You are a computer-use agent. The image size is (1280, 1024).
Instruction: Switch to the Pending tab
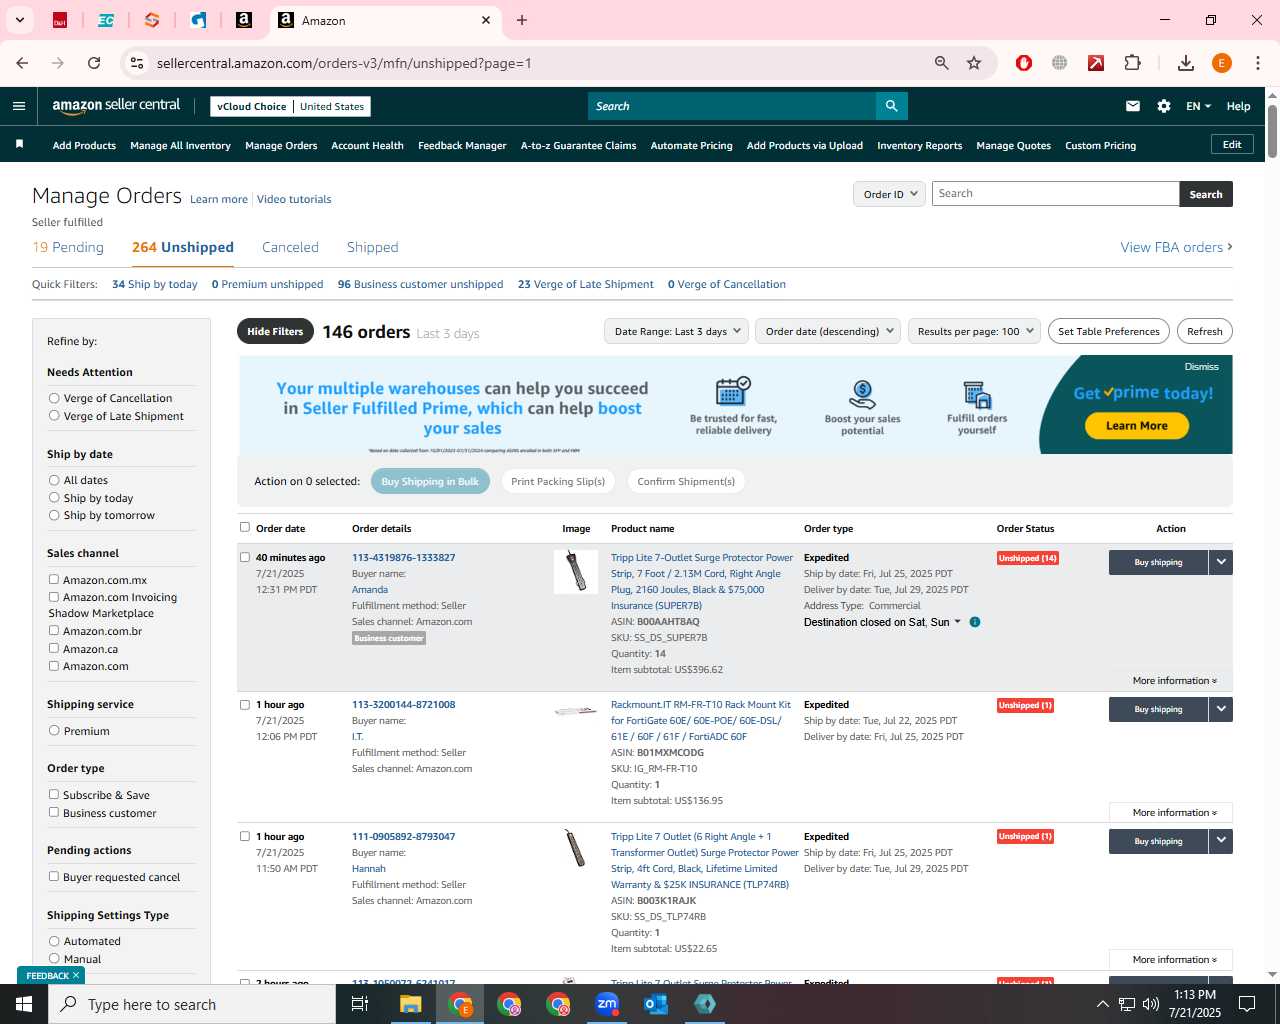pos(68,247)
